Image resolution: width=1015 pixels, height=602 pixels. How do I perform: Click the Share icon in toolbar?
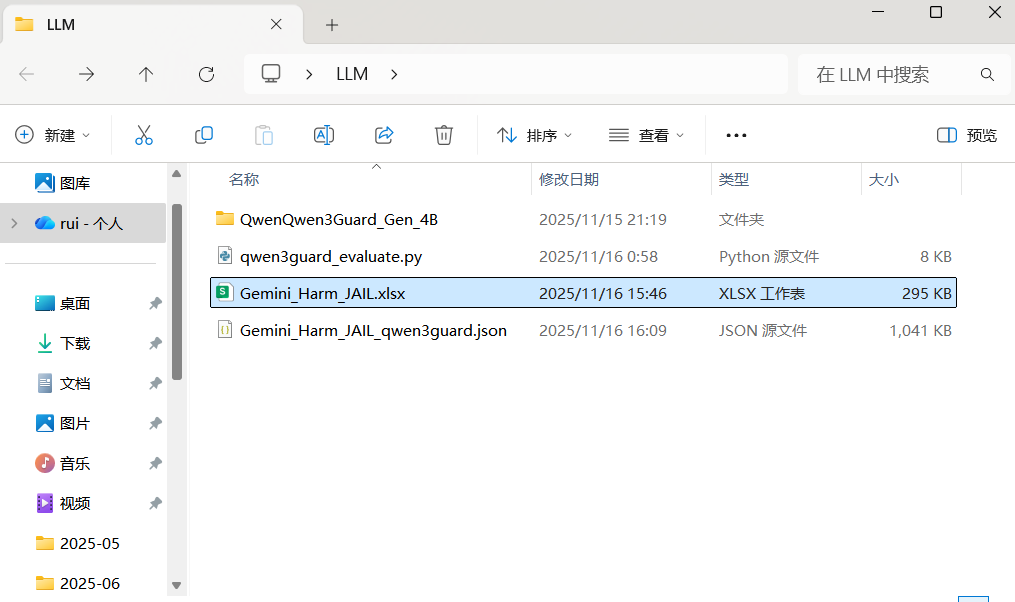(x=384, y=135)
